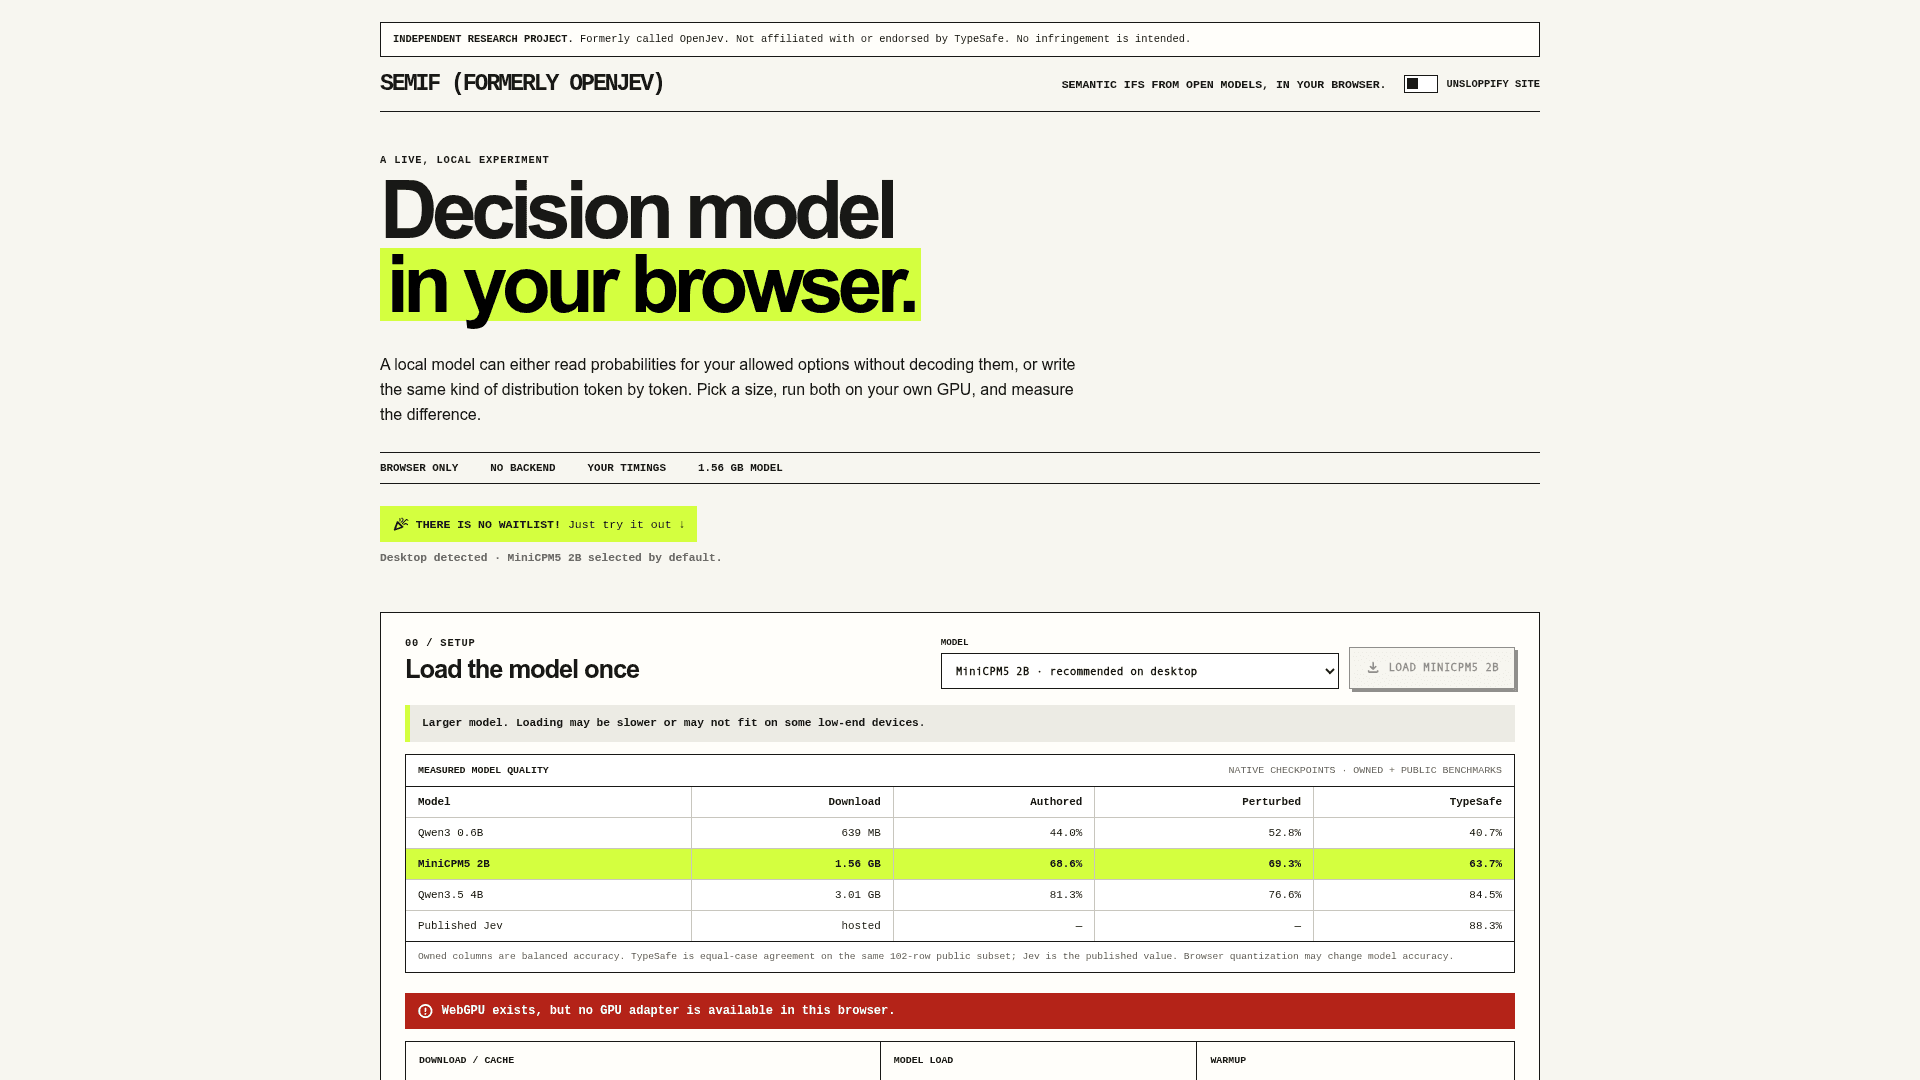Viewport: 1920px width, 1080px height.
Task: Click the NO BACKEND label
Action: pyautogui.click(x=523, y=468)
